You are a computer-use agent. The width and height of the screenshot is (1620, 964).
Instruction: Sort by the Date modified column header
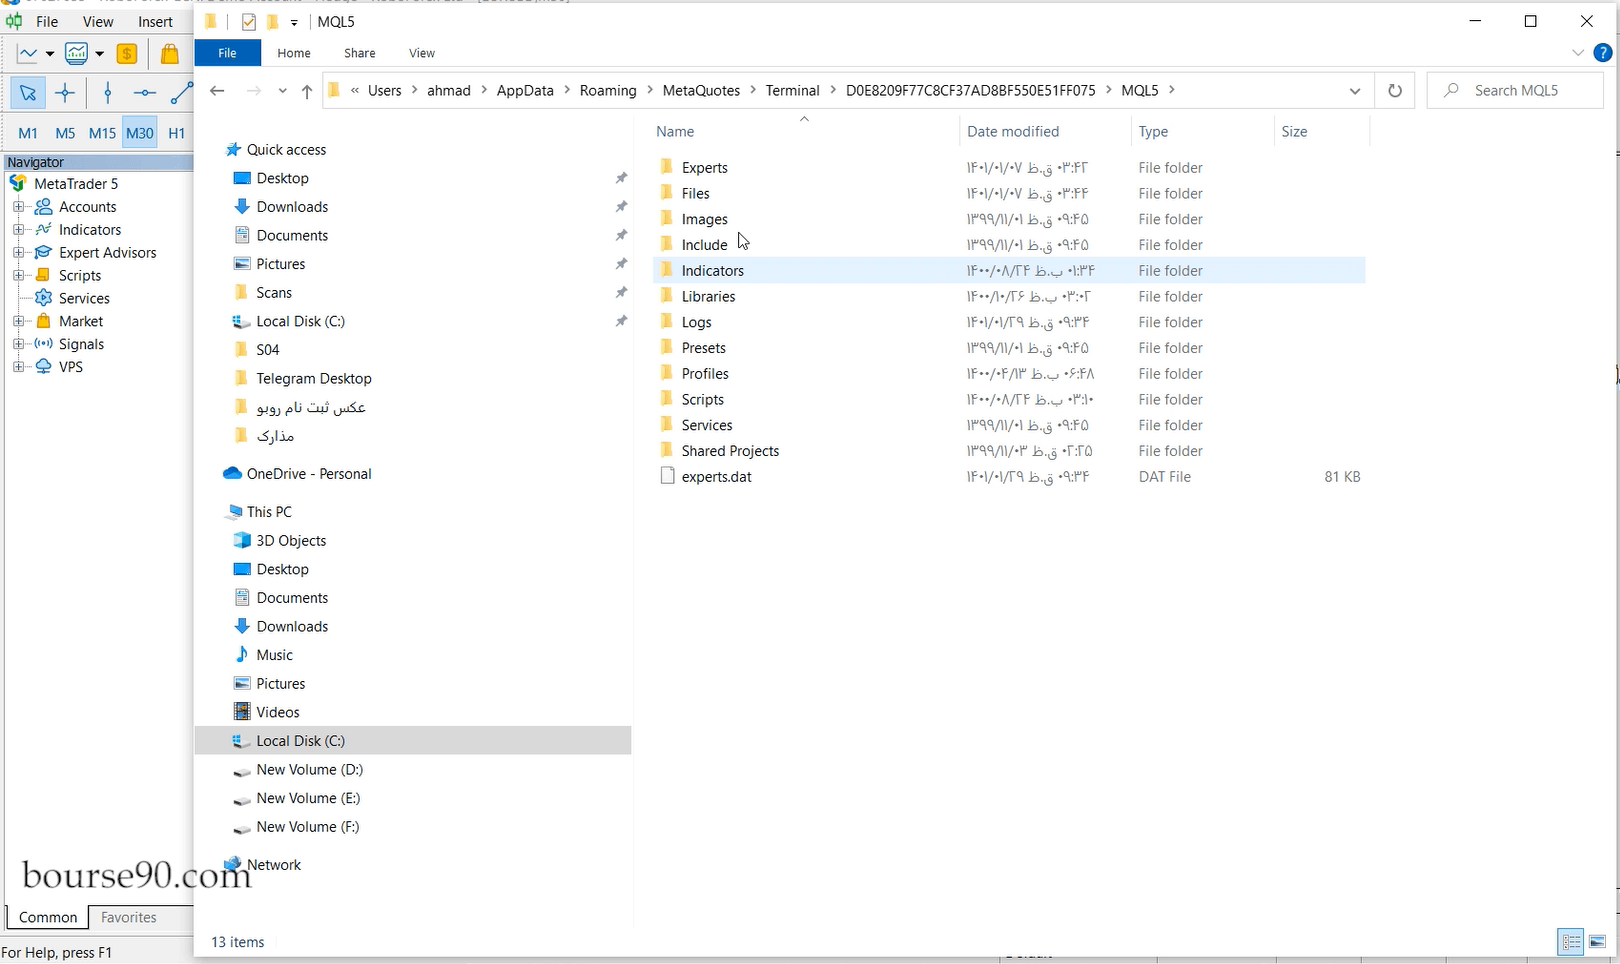tap(1012, 132)
